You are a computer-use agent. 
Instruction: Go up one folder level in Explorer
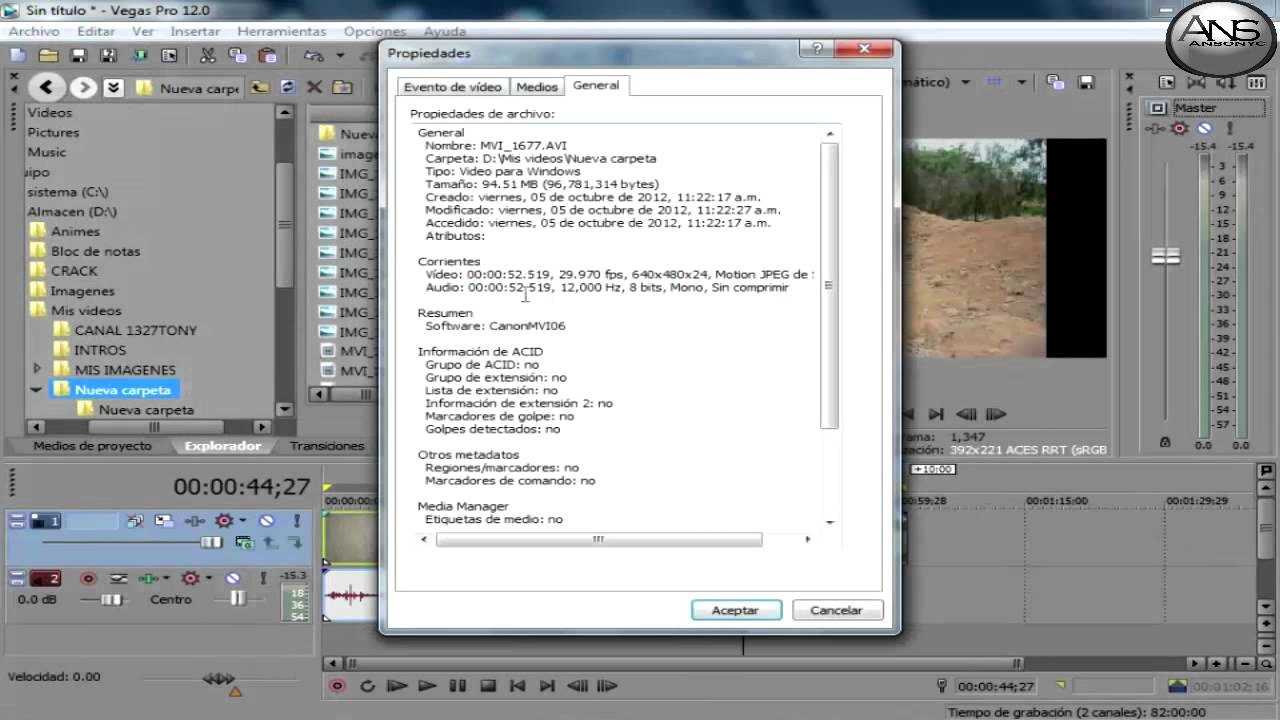(x=260, y=88)
